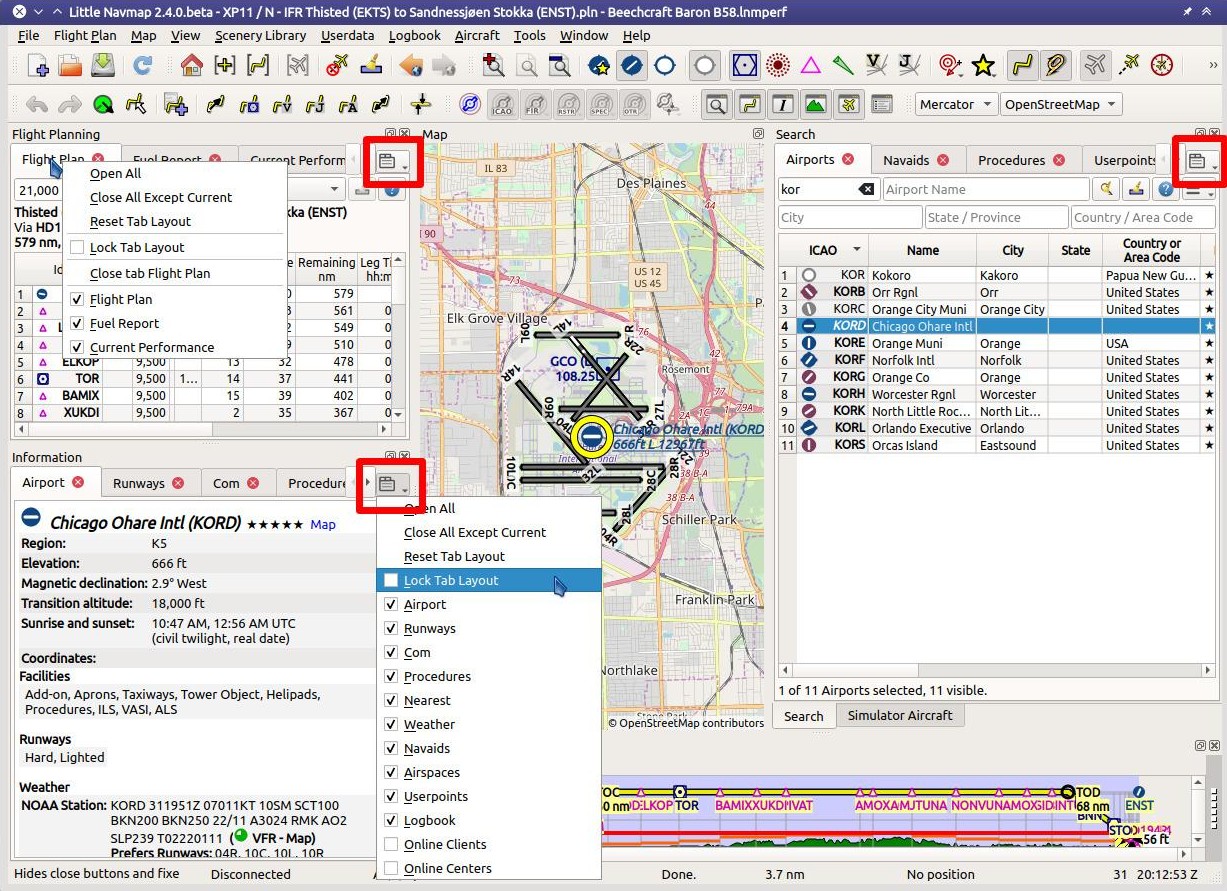Viewport: 1227px width, 891px height.
Task: Click the go to home view icon
Action: [191, 67]
